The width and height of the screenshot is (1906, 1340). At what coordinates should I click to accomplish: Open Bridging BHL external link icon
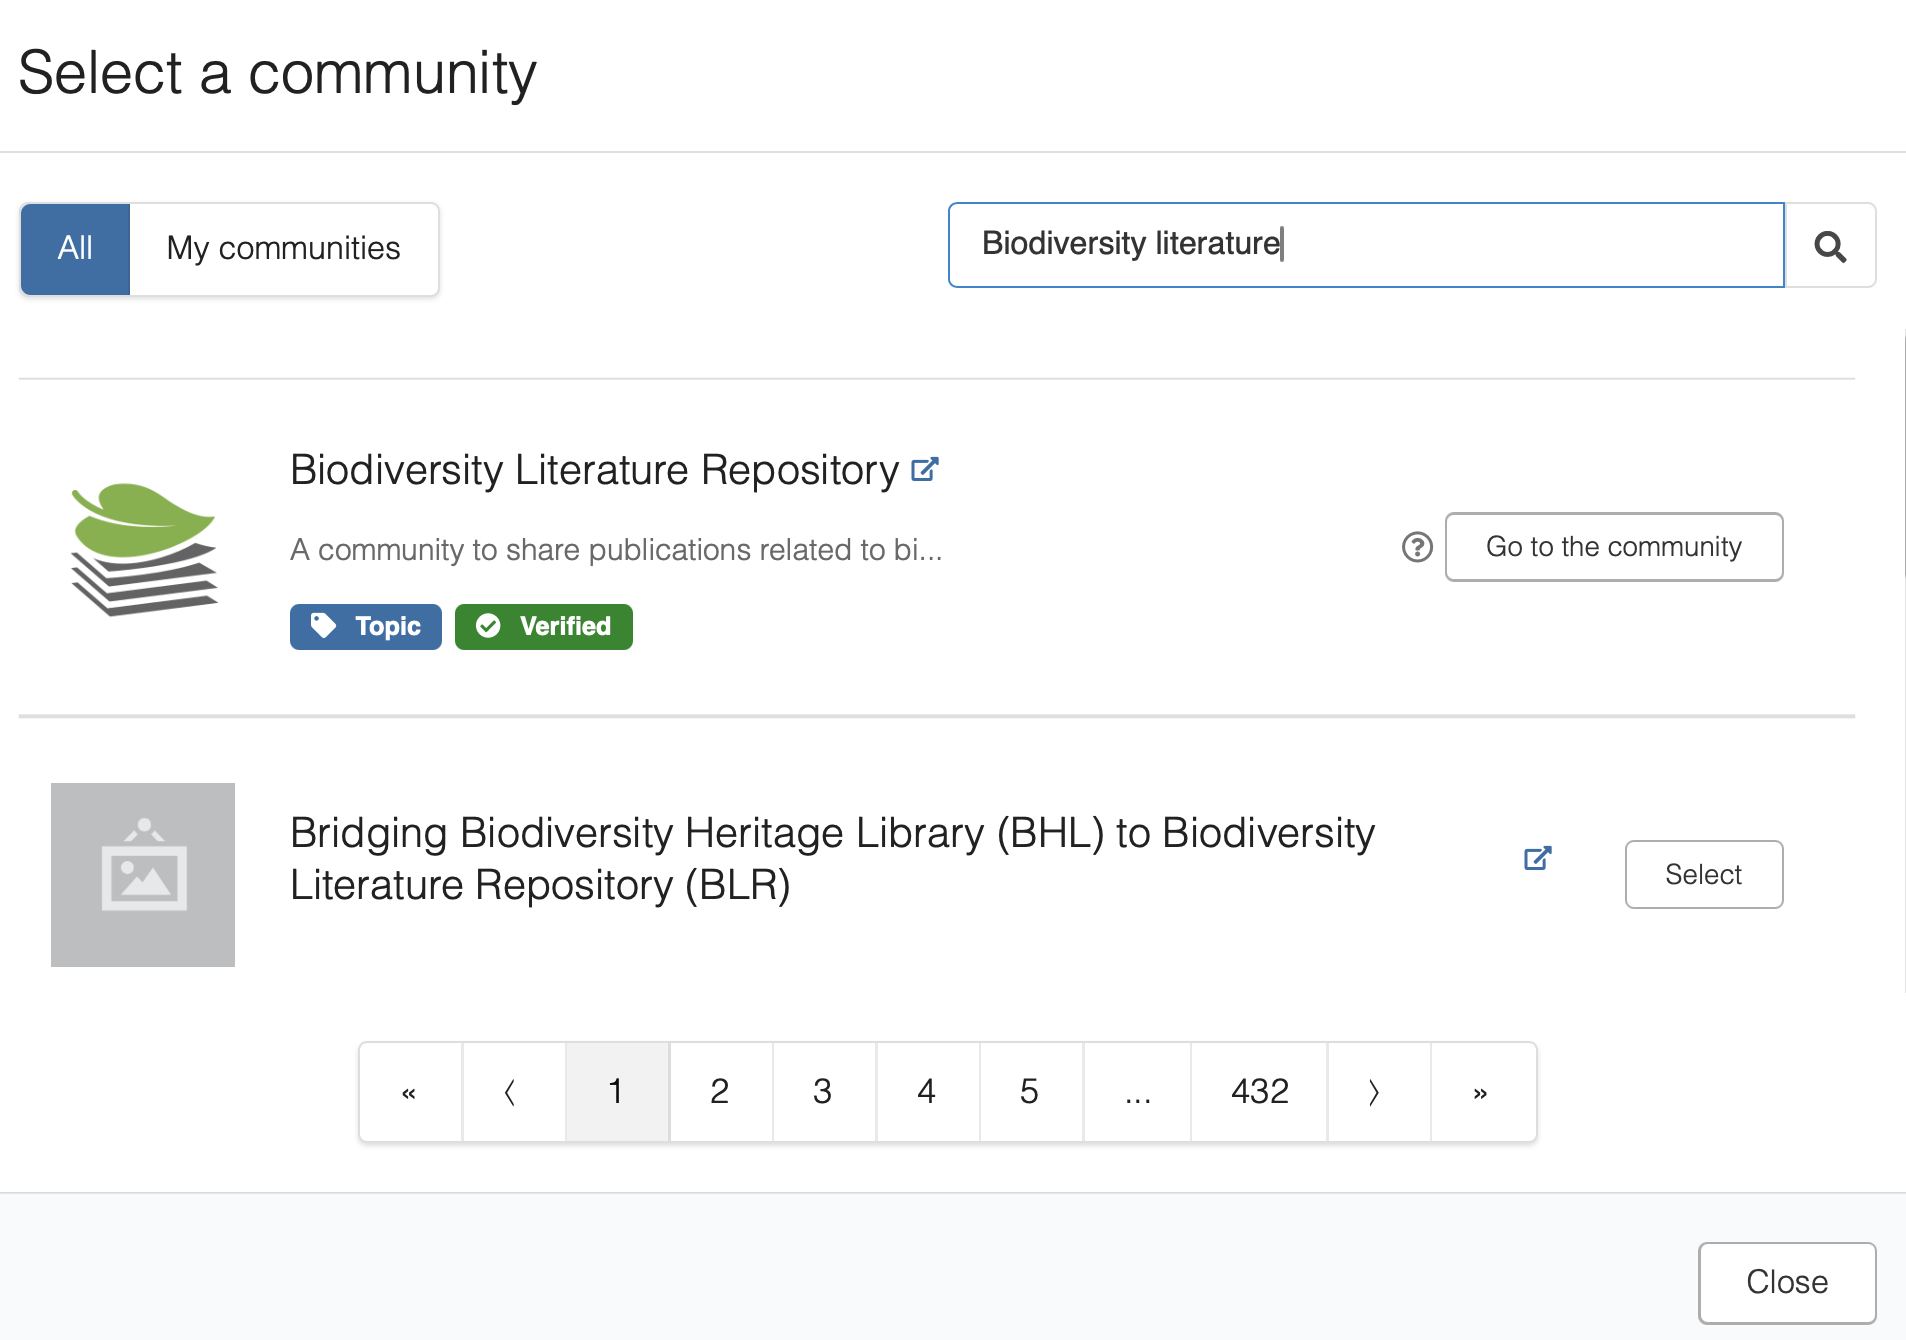[x=1537, y=858]
